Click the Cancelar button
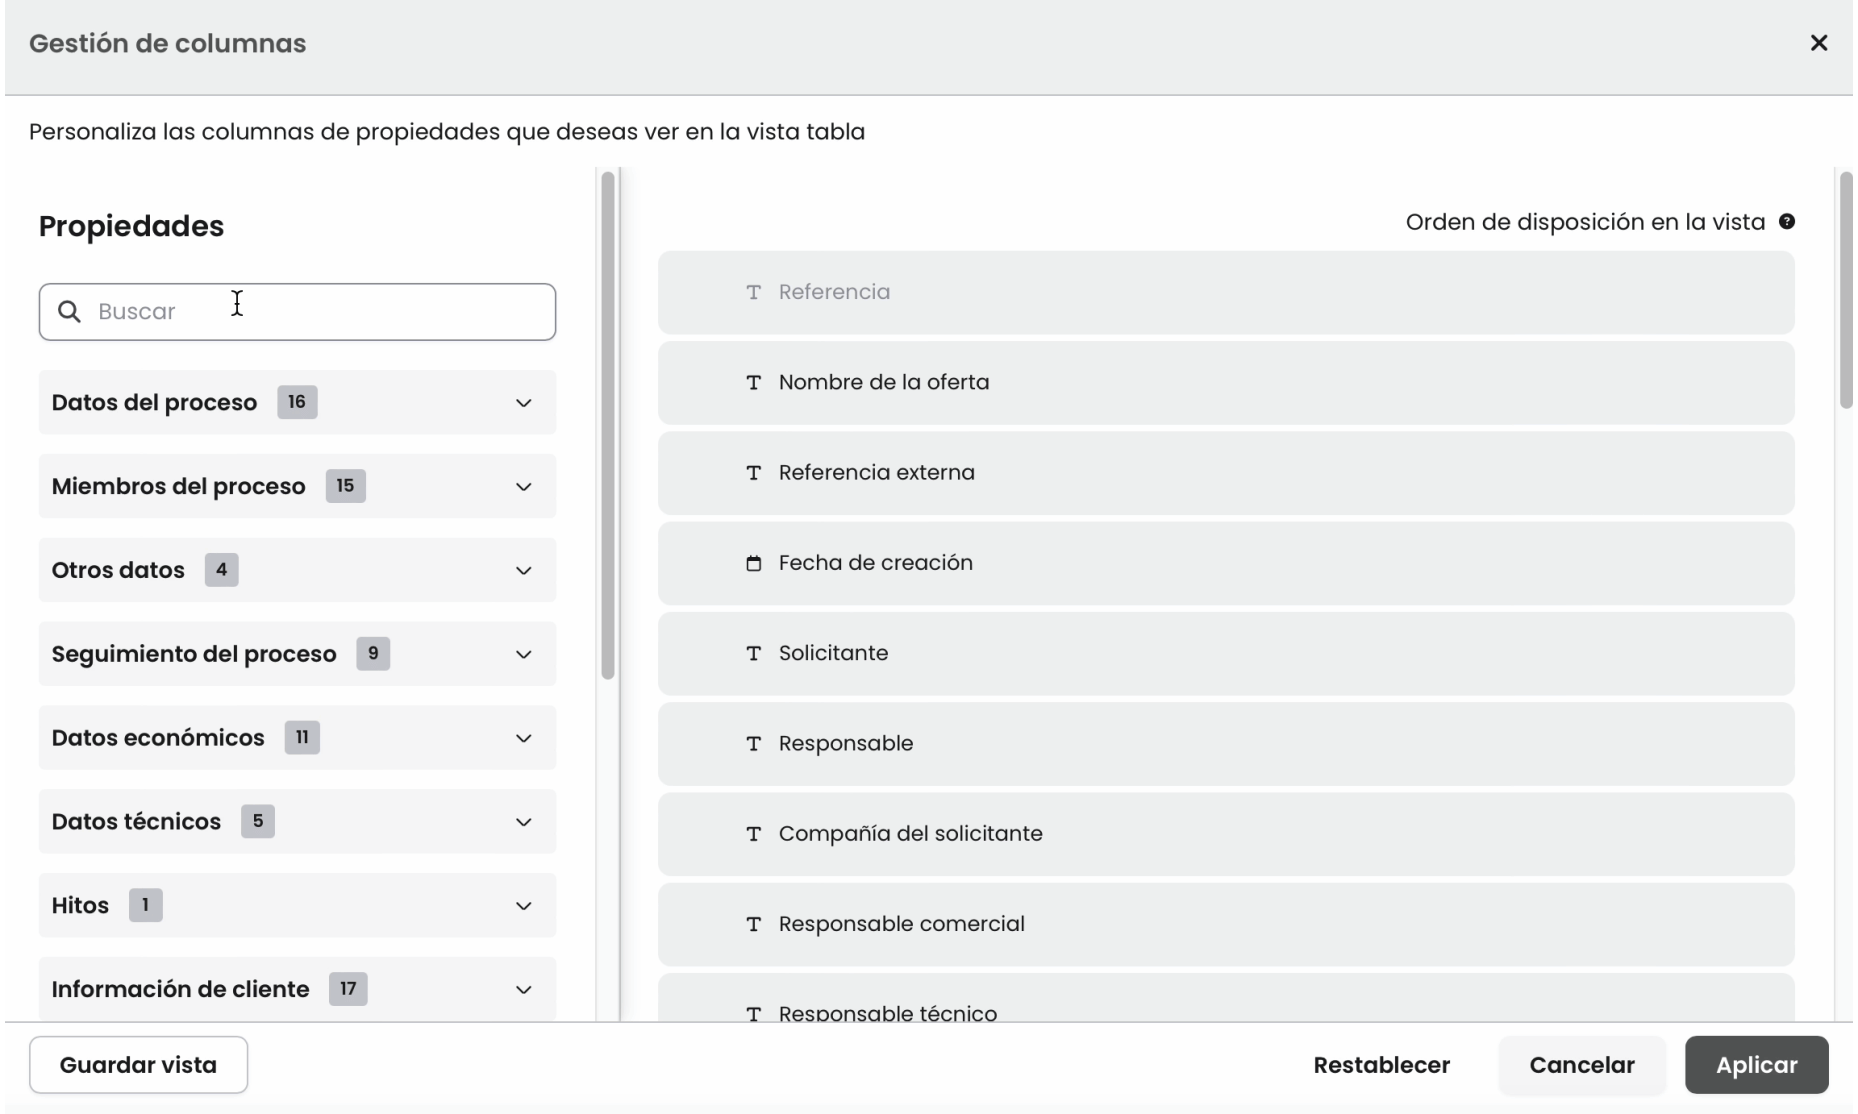The height and width of the screenshot is (1114, 1858). [1582, 1065]
